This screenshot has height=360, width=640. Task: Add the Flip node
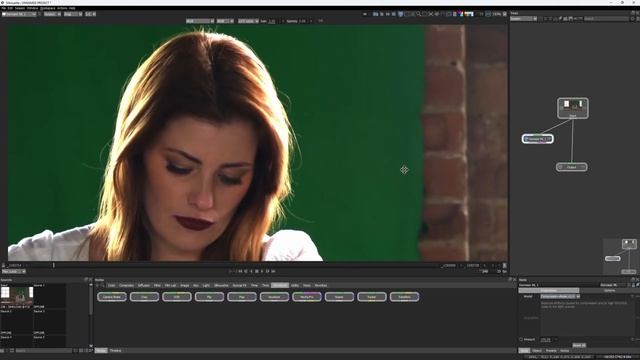(209, 297)
